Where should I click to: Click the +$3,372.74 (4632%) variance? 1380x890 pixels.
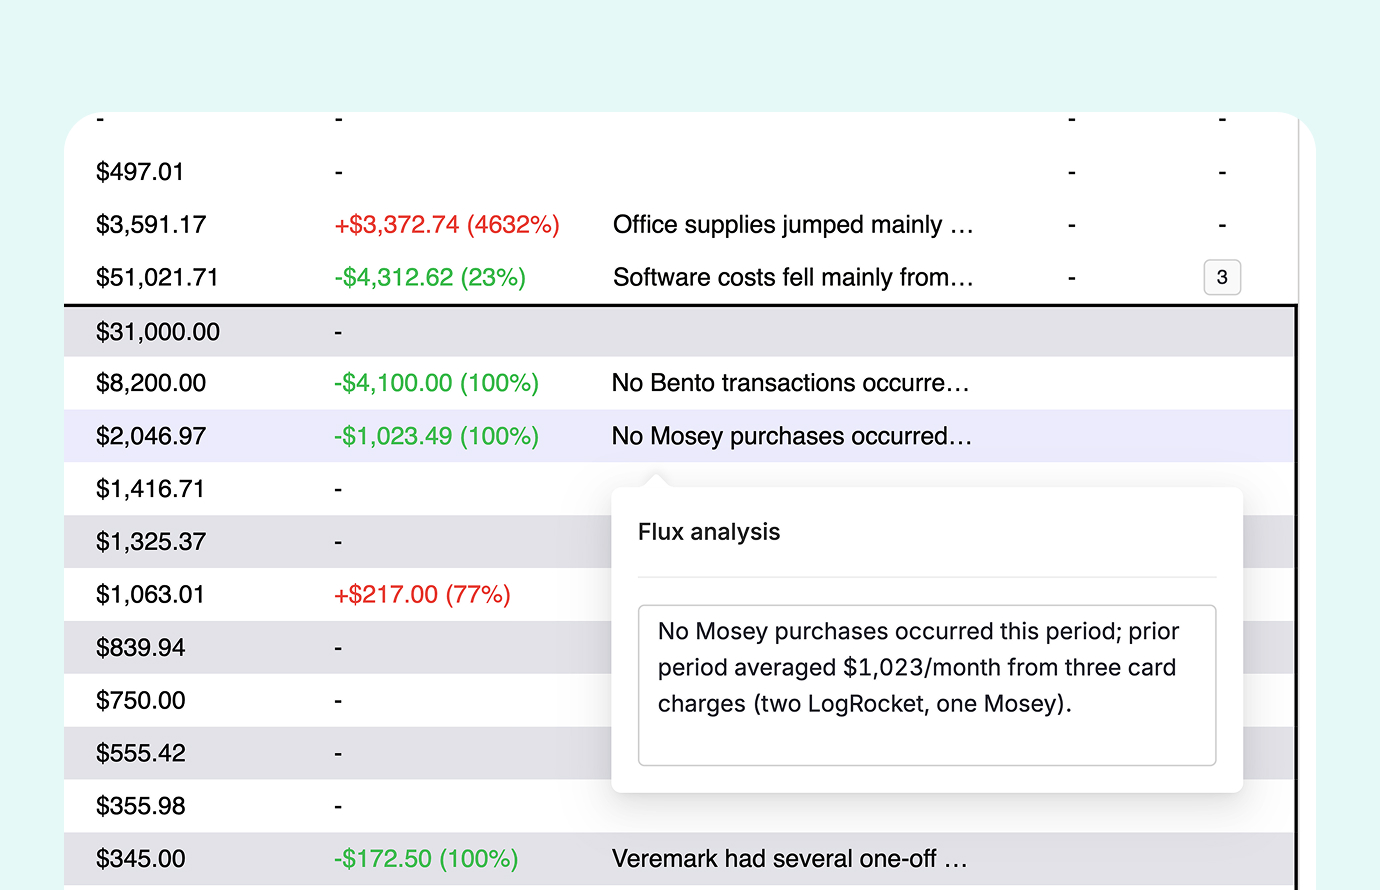pos(446,225)
